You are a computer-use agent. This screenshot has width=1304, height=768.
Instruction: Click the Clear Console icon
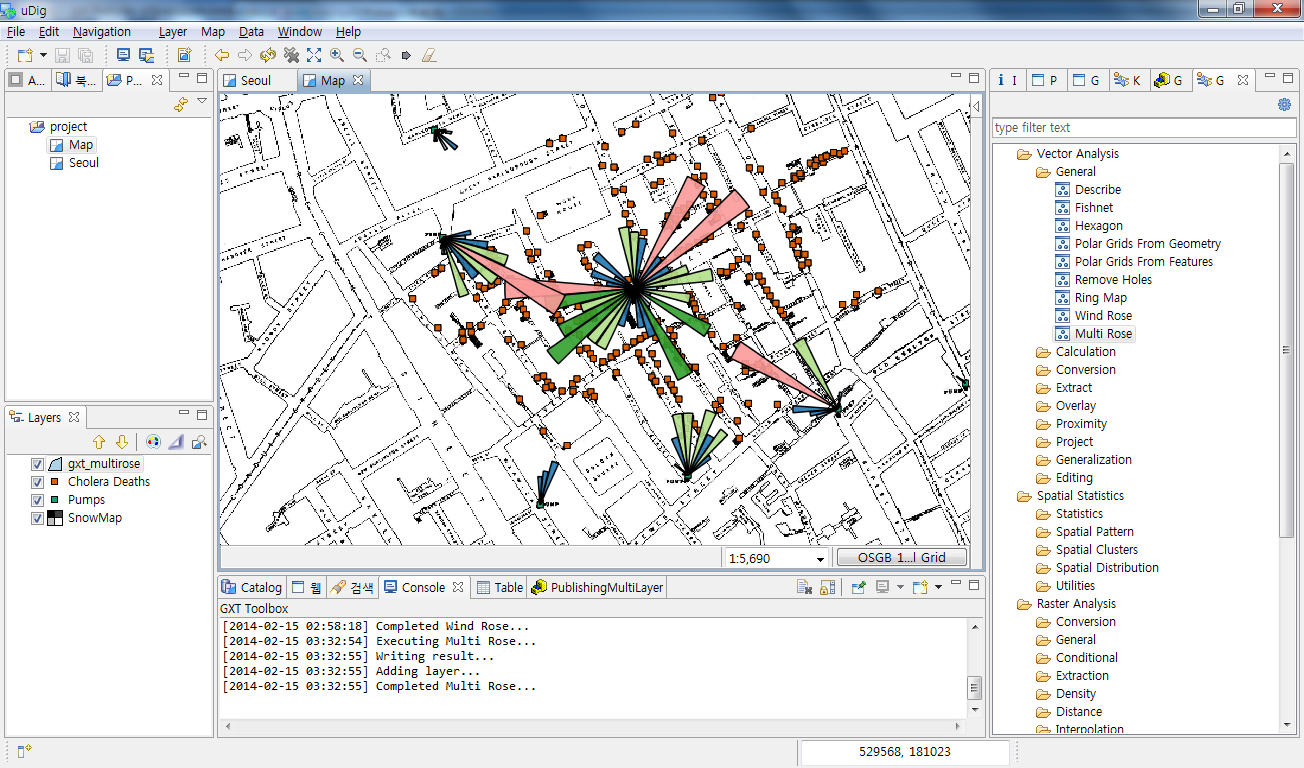[x=803, y=589]
